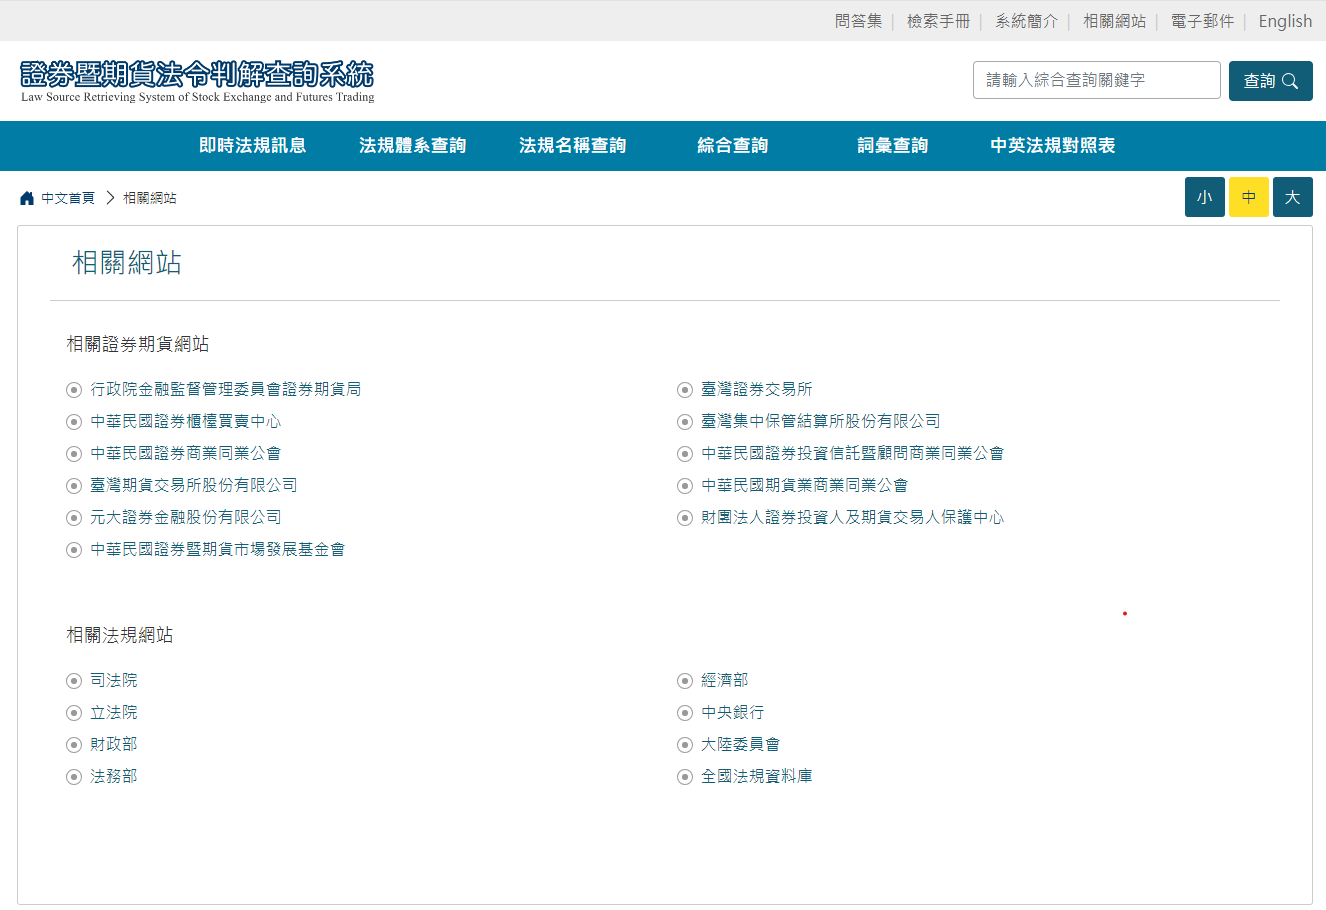Open 中英法規對照表 menu
1326x910 pixels.
tap(1053, 146)
